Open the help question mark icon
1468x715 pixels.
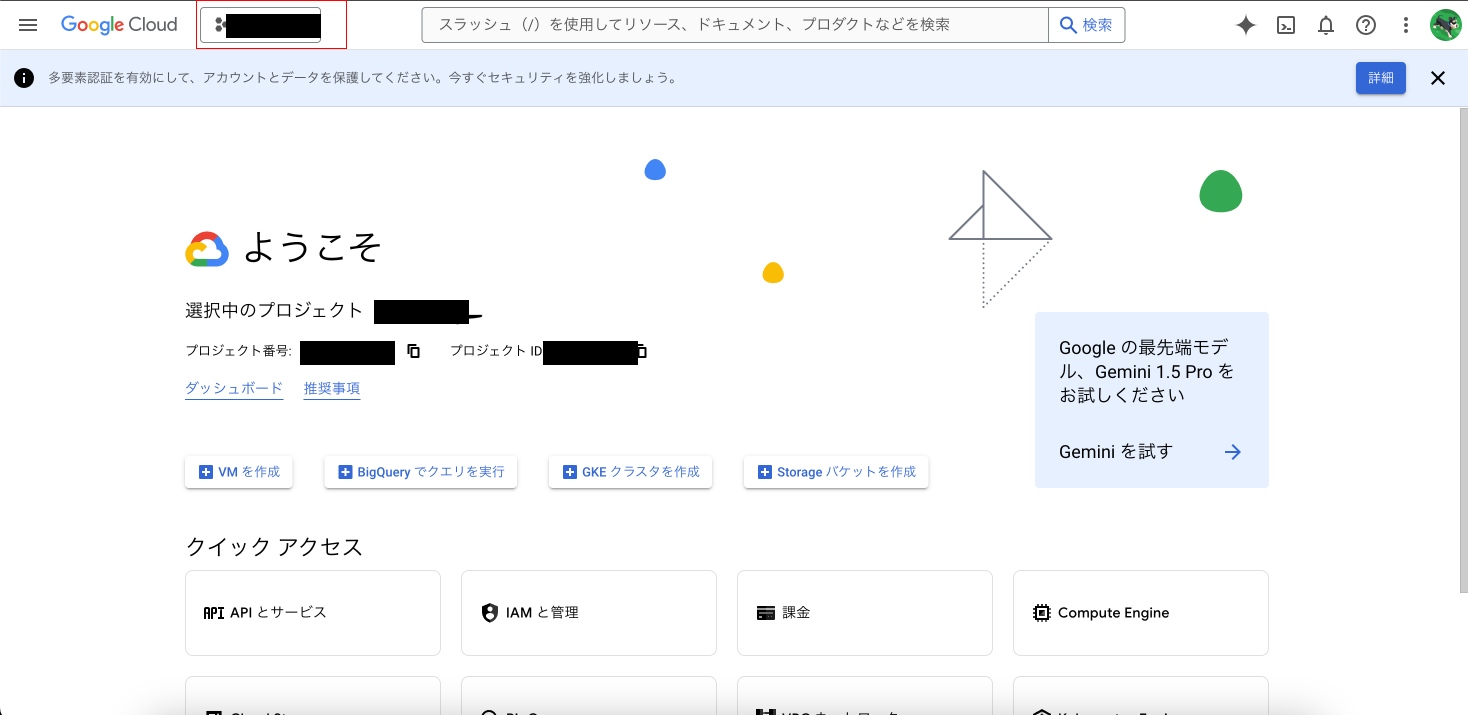pyautogui.click(x=1366, y=26)
